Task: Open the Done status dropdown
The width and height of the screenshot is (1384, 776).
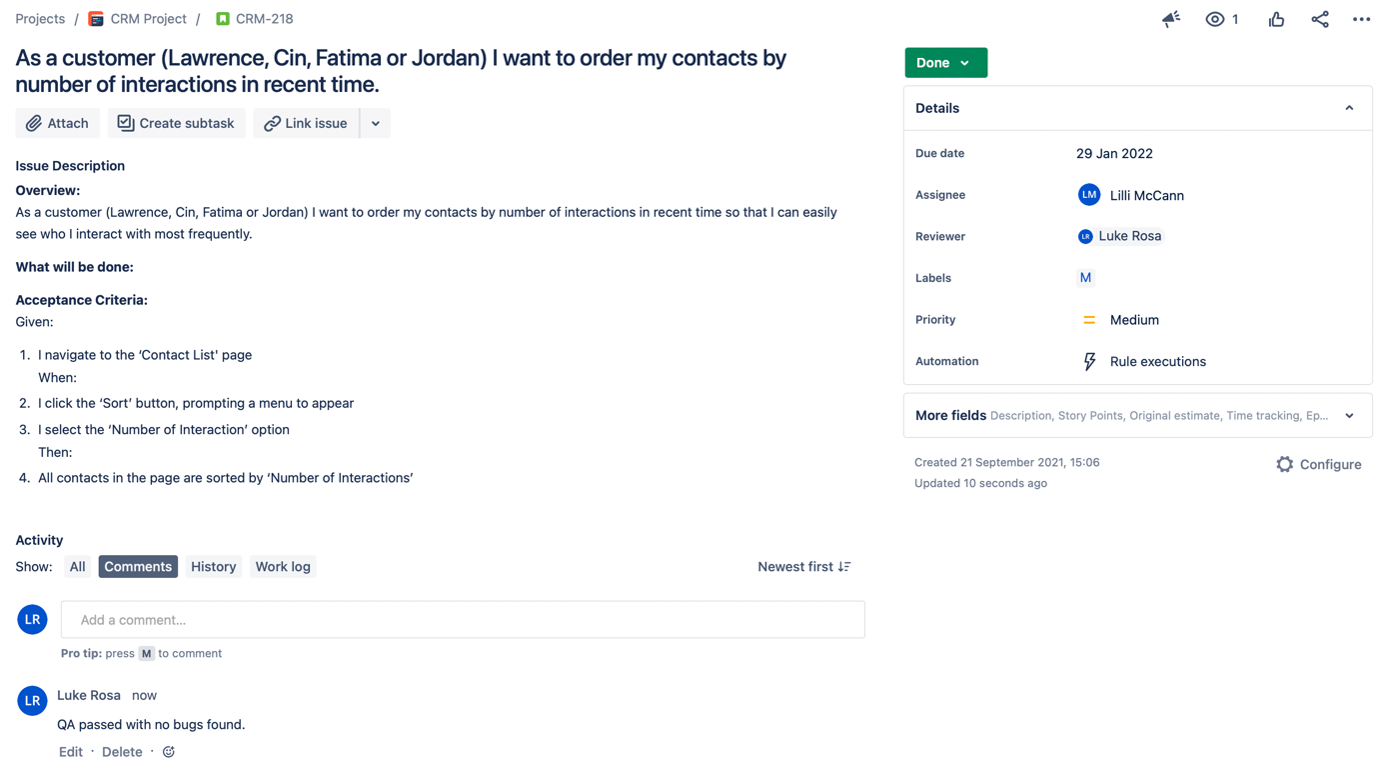Action: coord(945,62)
